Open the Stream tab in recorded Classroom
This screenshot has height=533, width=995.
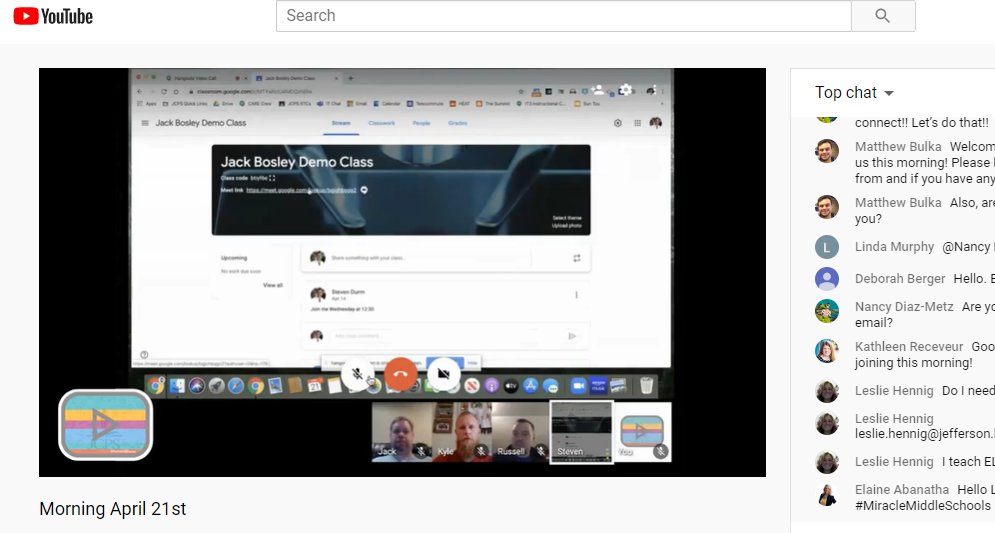341,123
